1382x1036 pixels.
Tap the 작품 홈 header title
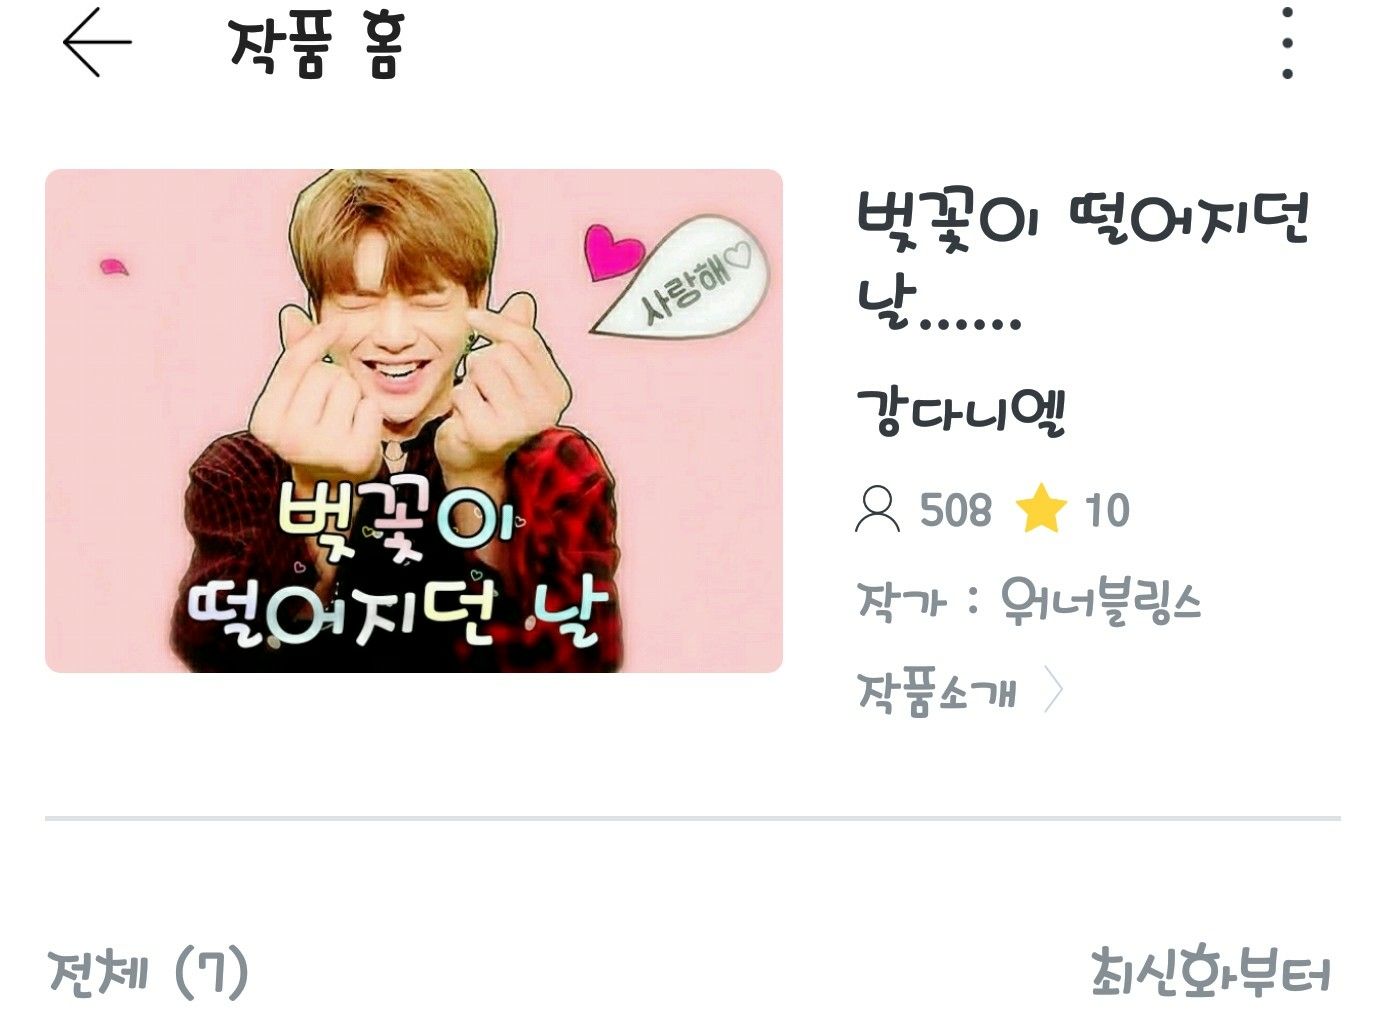(x=316, y=45)
